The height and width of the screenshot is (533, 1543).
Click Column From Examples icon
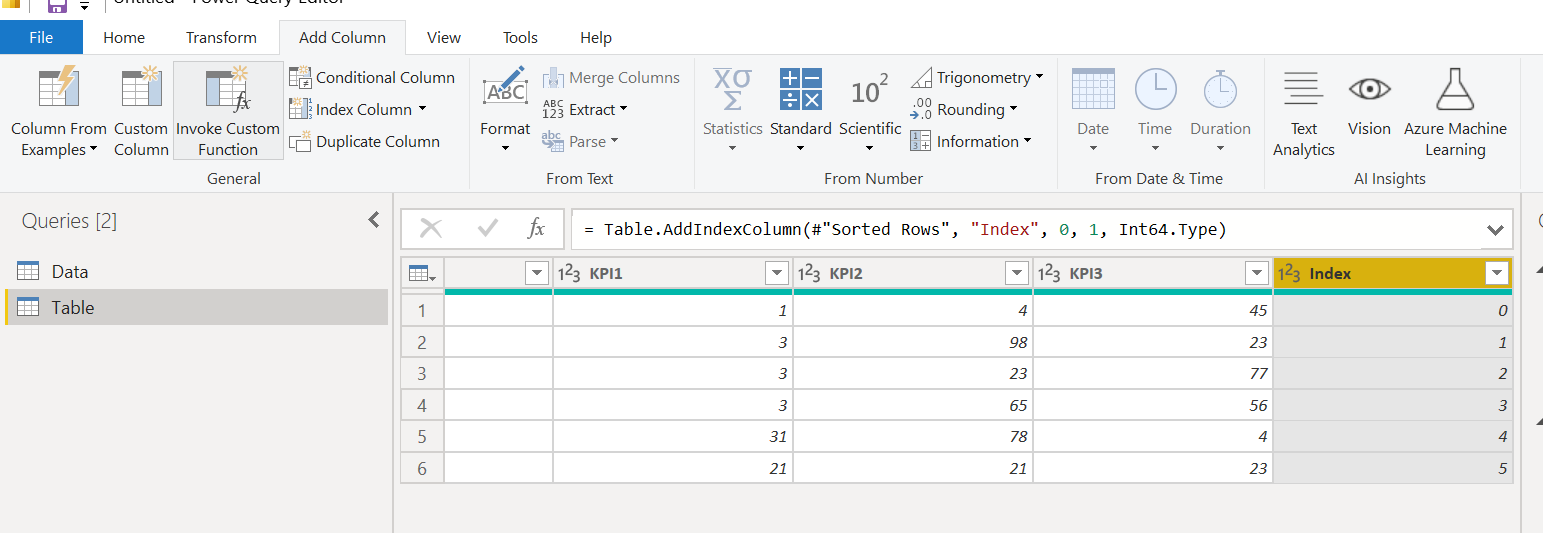[x=58, y=87]
